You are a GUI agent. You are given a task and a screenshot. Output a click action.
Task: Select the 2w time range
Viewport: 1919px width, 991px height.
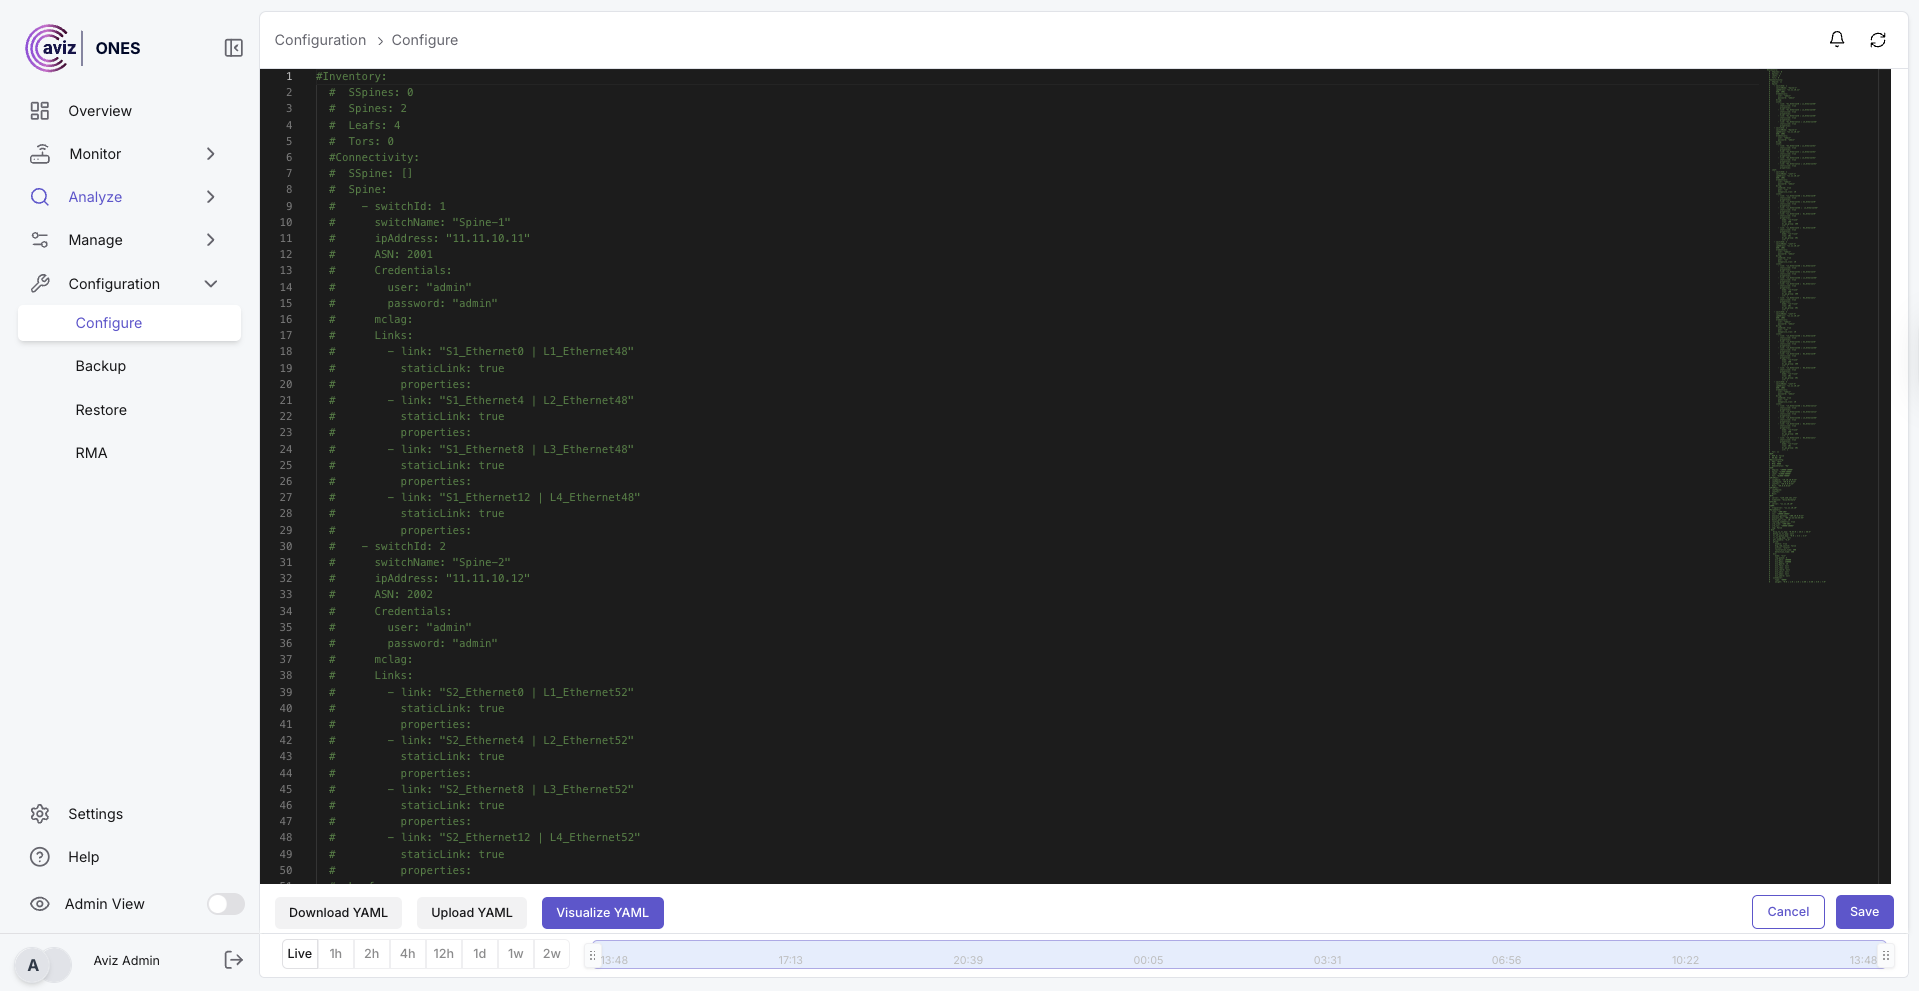(552, 954)
